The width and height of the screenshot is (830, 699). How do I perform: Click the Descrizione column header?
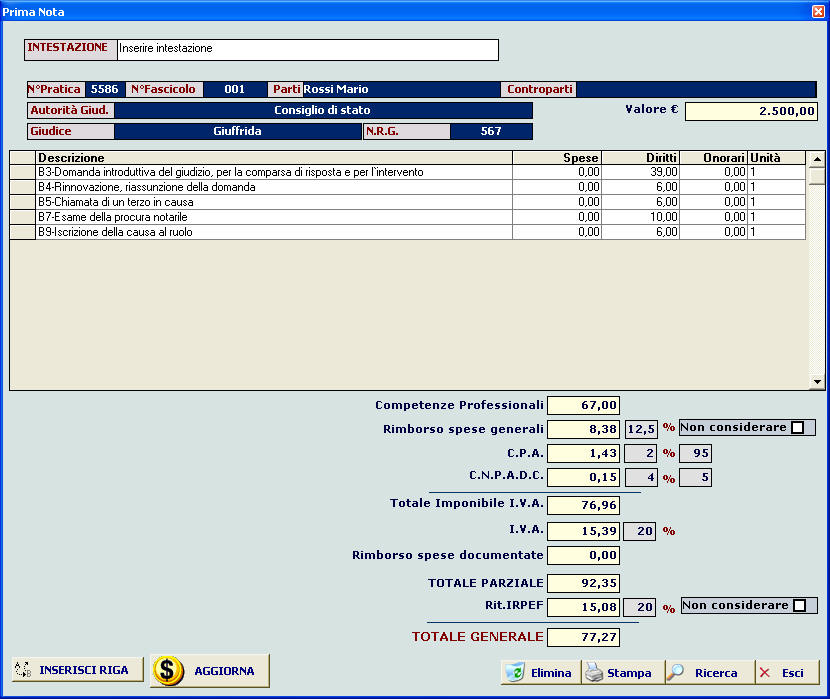click(274, 158)
